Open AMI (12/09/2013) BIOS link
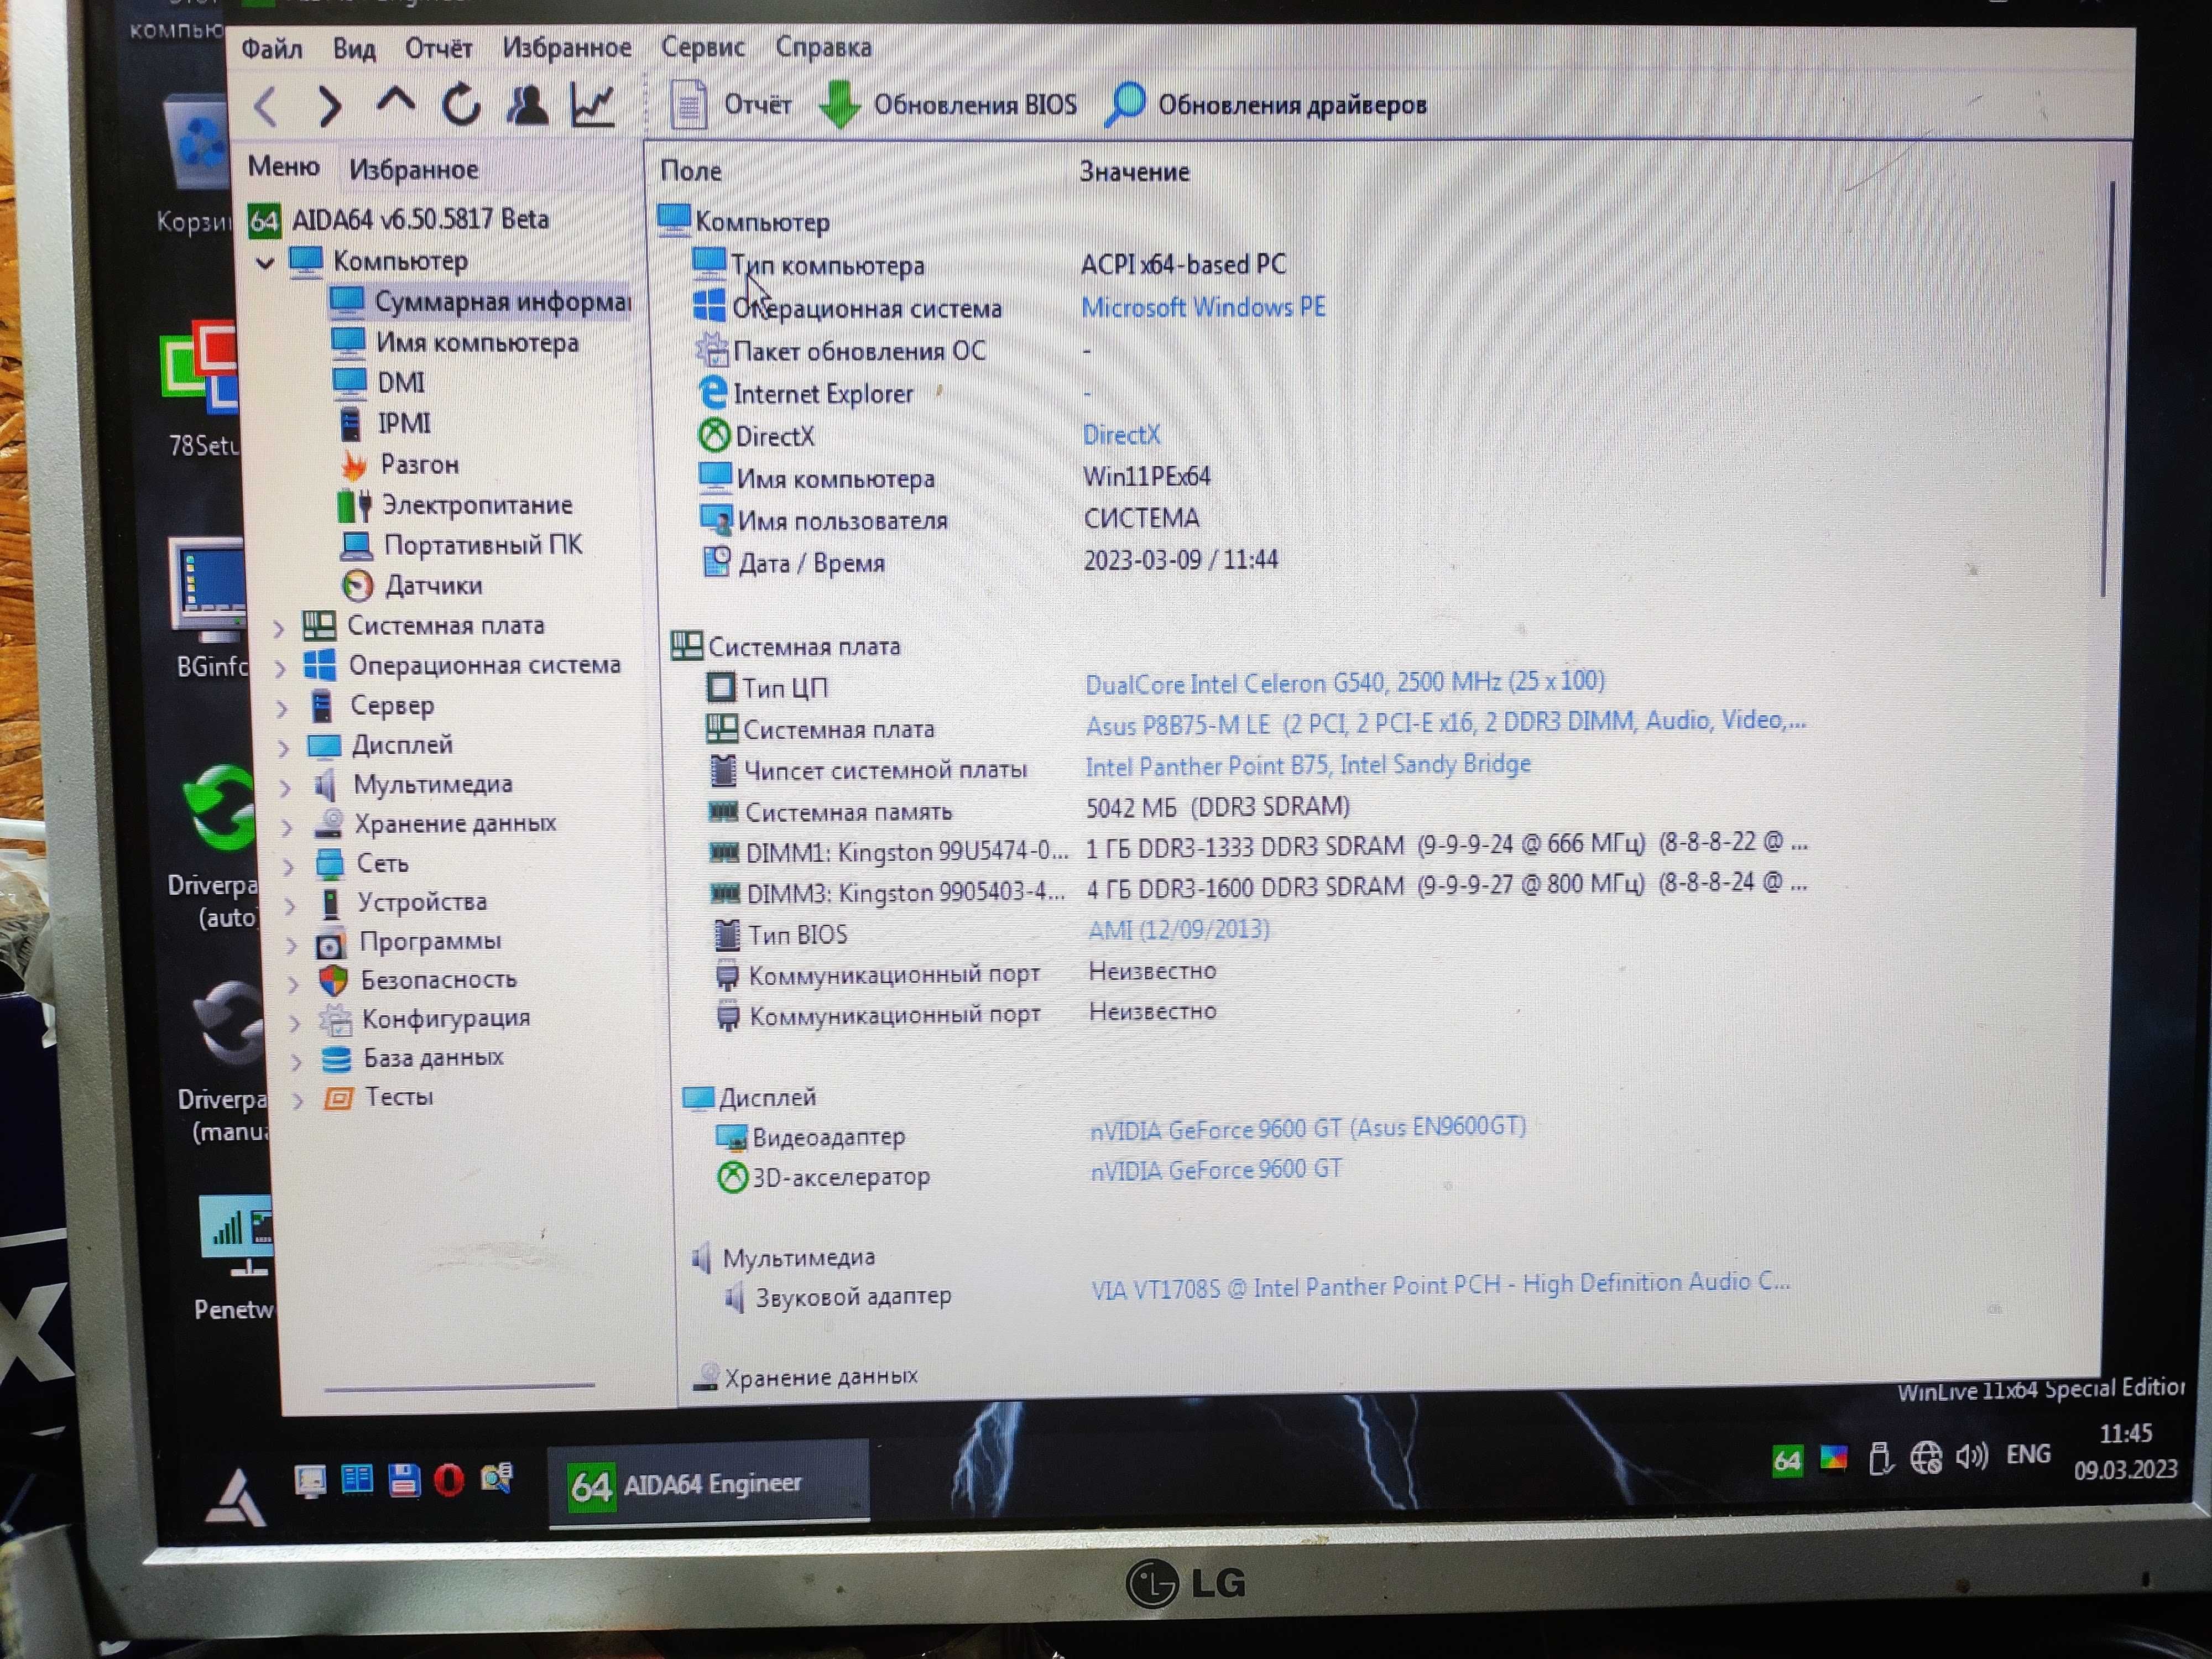 coord(1179,930)
